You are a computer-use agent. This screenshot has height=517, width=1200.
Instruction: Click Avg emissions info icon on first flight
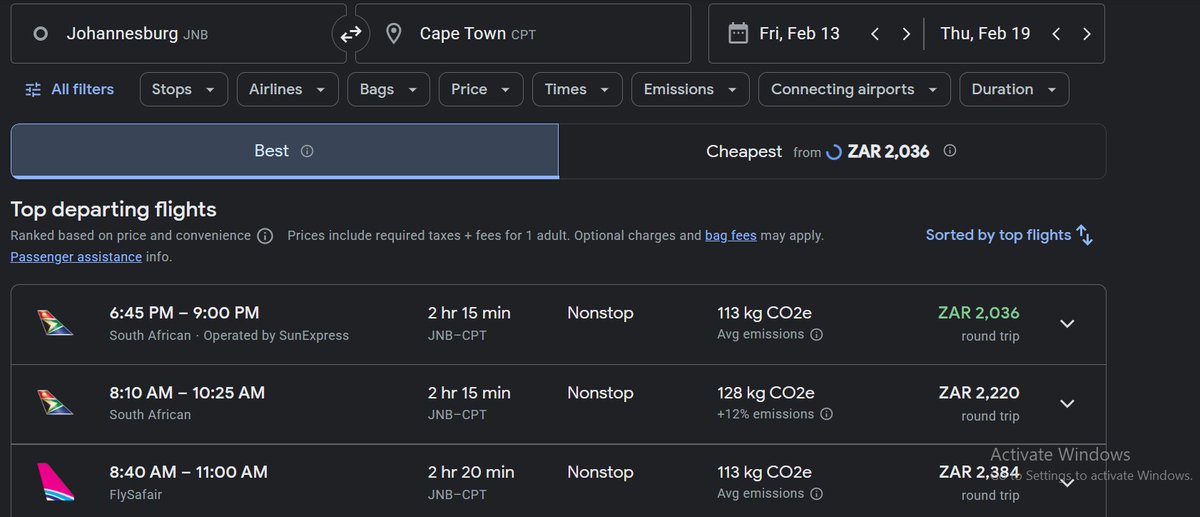point(816,335)
